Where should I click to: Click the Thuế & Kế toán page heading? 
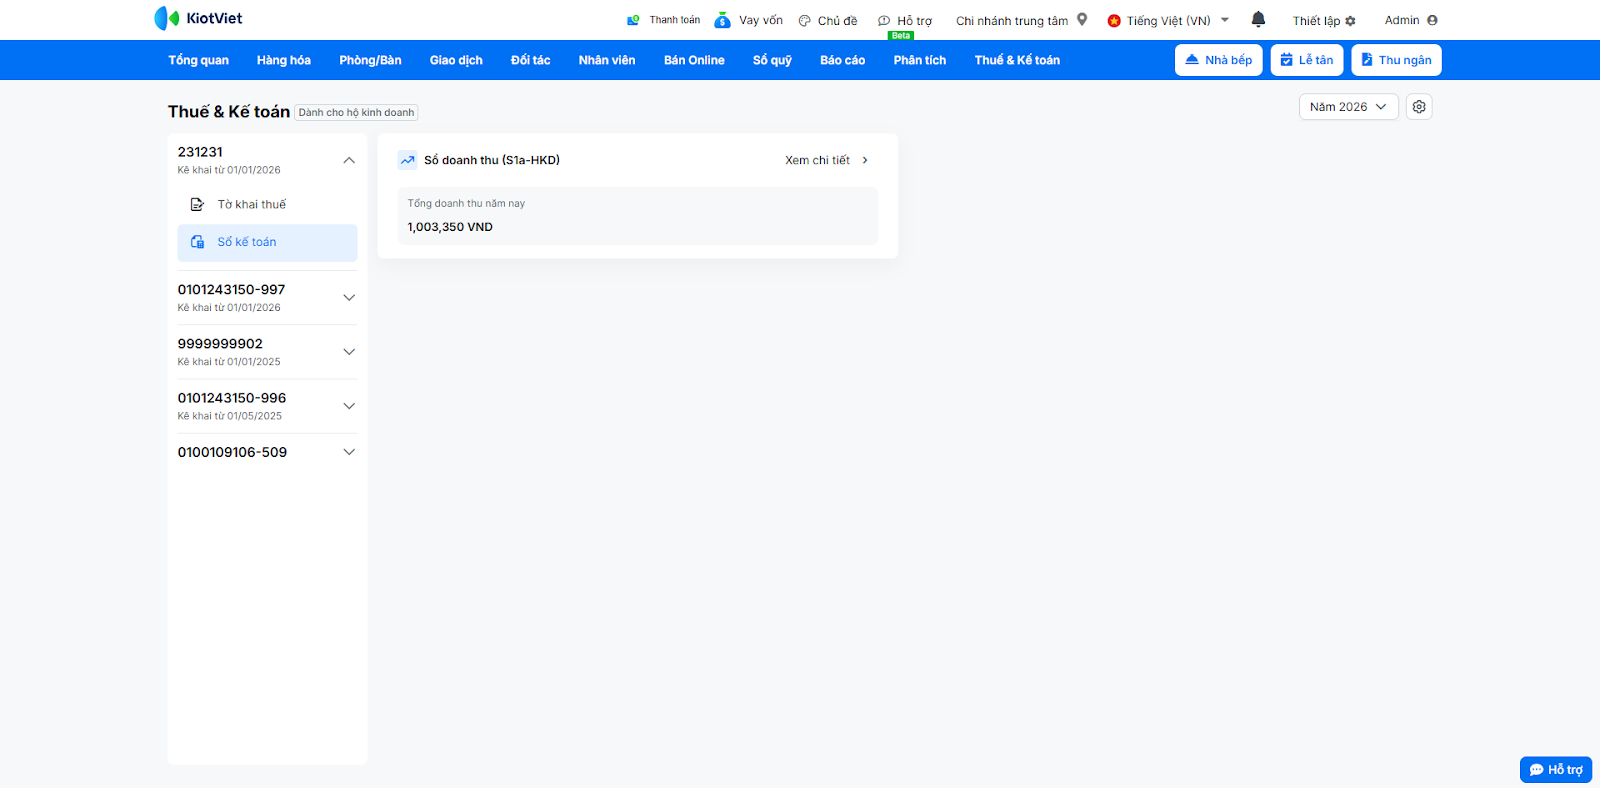pyautogui.click(x=229, y=111)
